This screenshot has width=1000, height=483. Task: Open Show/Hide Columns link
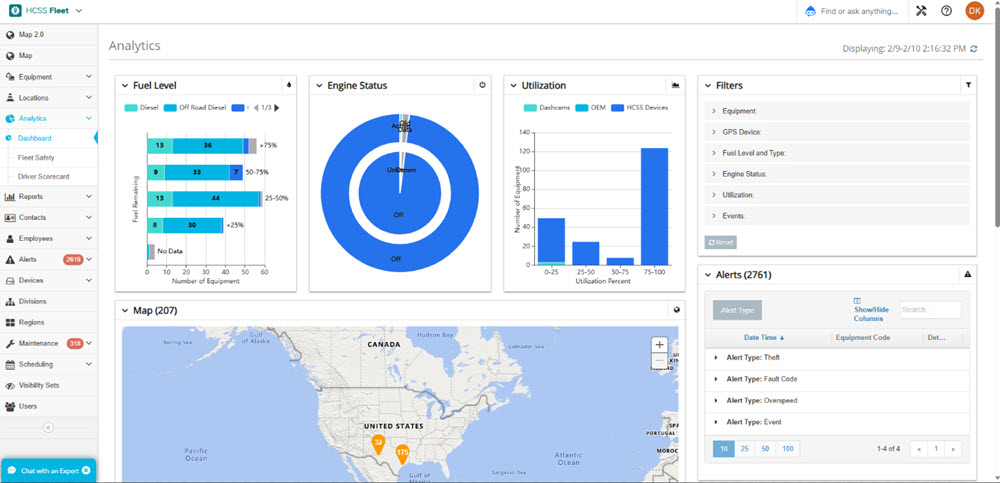[871, 309]
